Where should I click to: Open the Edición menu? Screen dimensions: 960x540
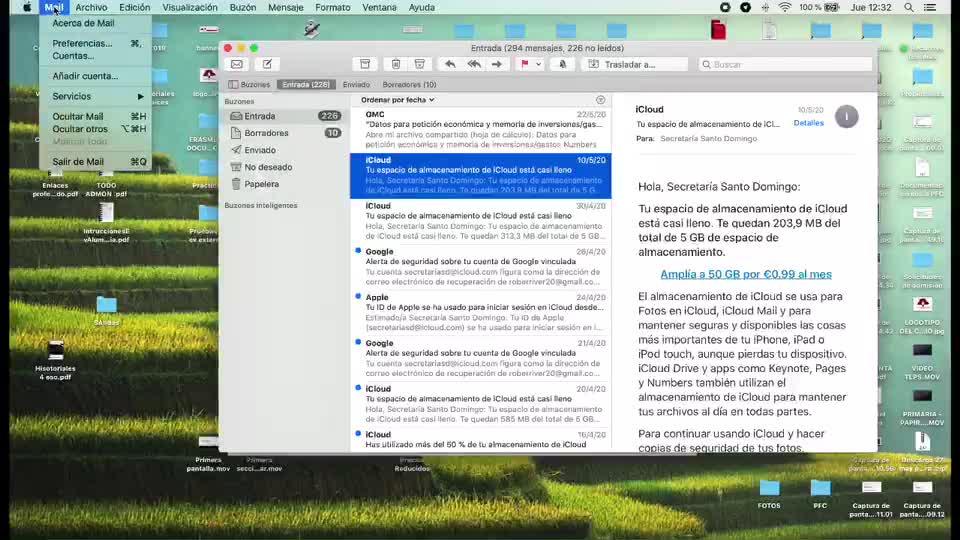135,7
